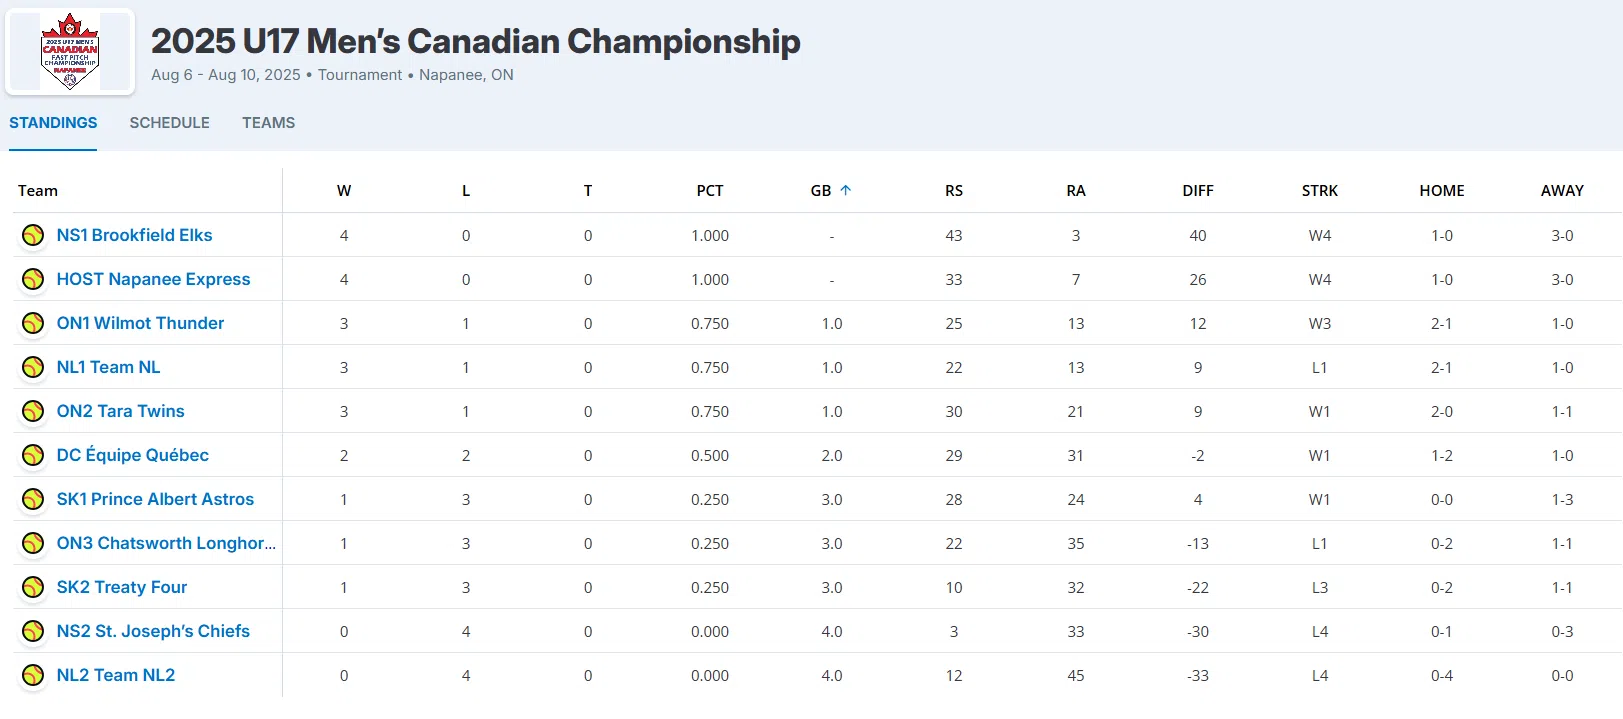Click the ON1 Wilmot Thunder ball icon
The height and width of the screenshot is (719, 1623).
[x=33, y=323]
